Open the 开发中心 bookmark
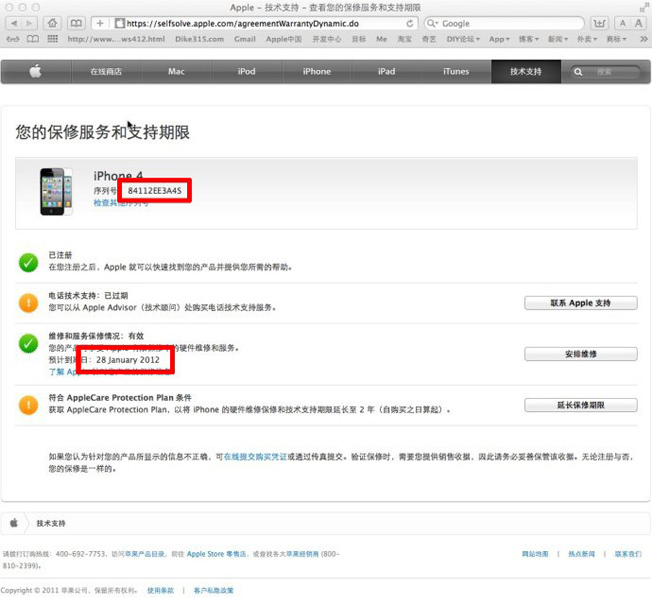 327,39
